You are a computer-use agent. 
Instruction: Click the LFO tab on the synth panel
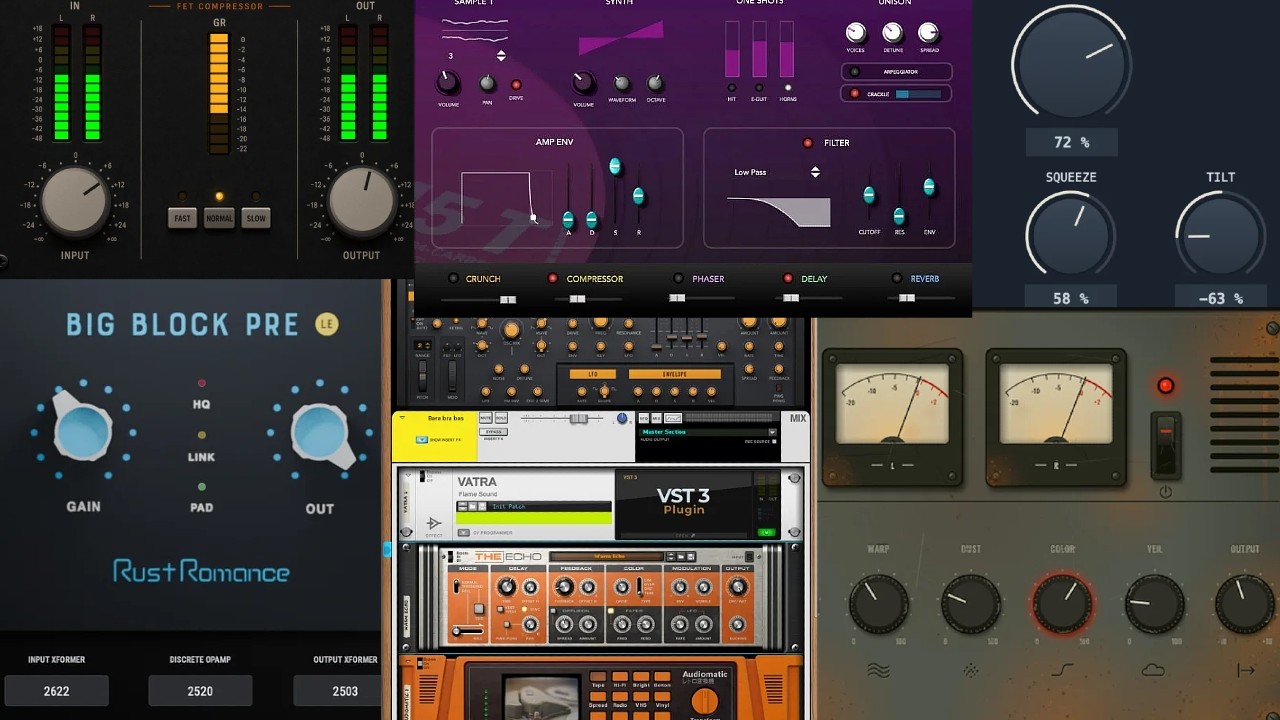[593, 374]
